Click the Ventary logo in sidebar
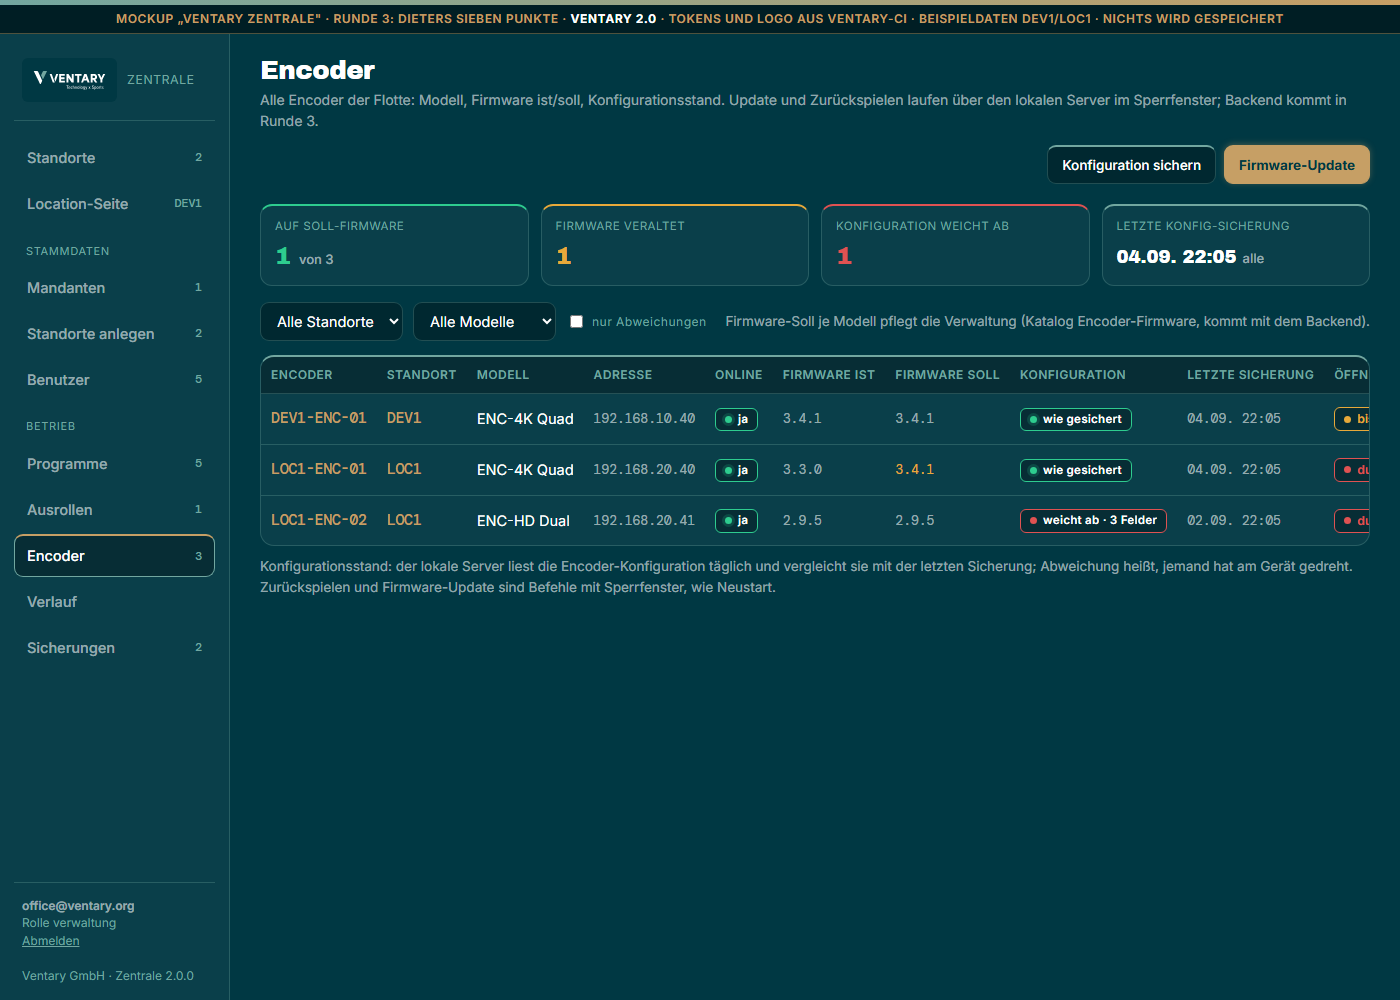Image resolution: width=1400 pixels, height=1000 pixels. coord(69,79)
